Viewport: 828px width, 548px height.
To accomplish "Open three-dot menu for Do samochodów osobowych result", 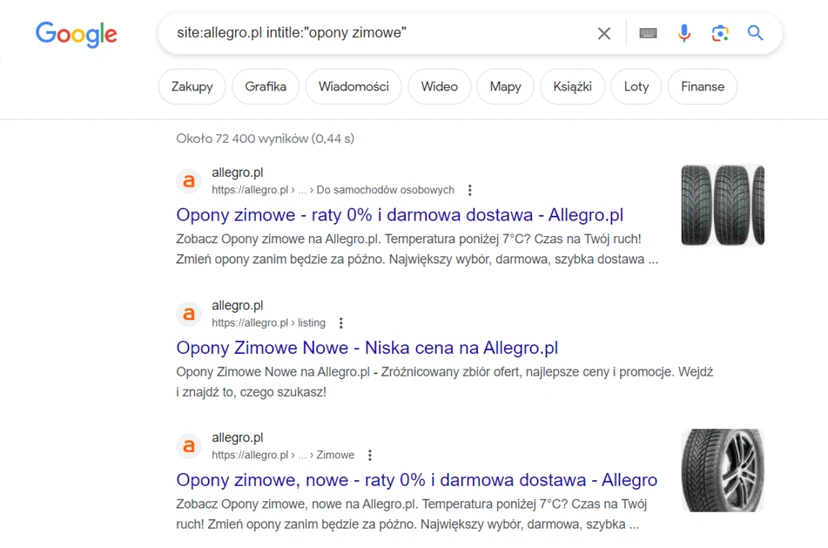I will [469, 190].
